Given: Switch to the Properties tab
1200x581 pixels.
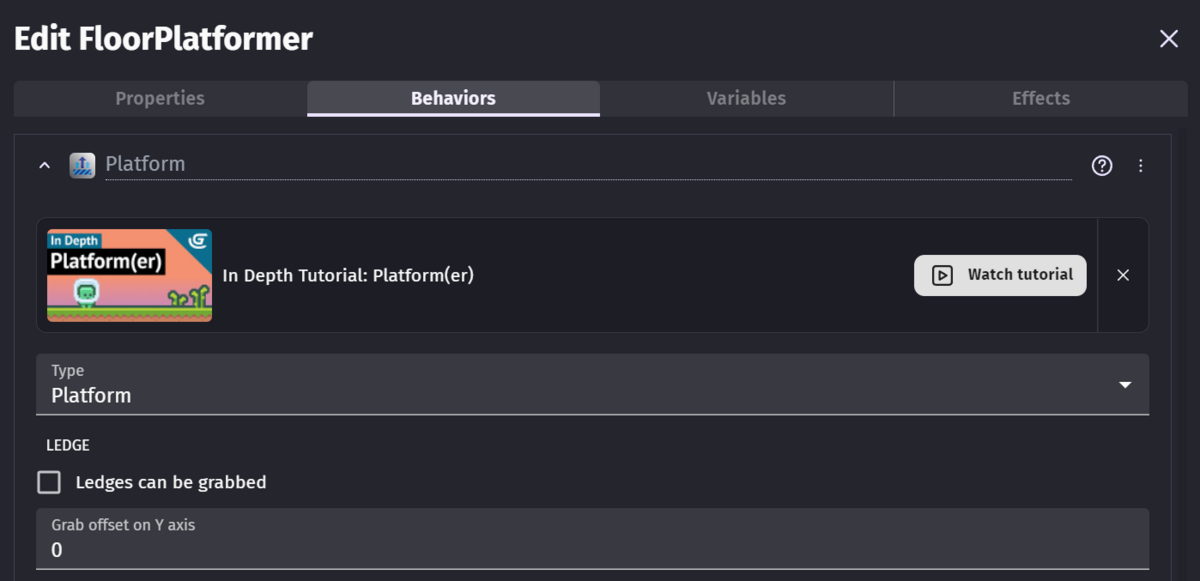Looking at the screenshot, I should click(x=160, y=99).
